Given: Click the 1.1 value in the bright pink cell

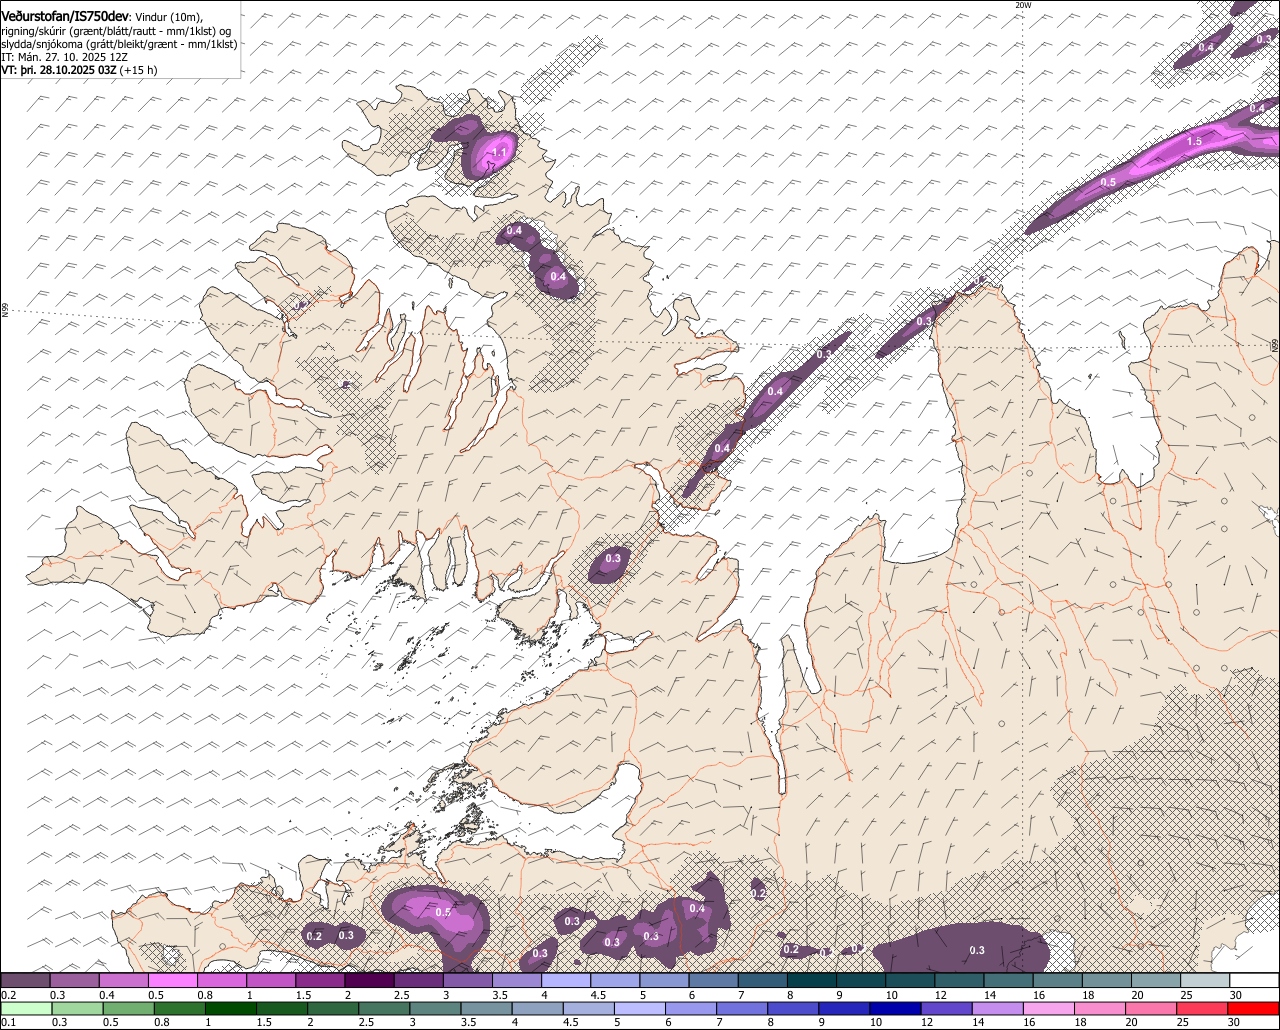Looking at the screenshot, I should click(x=500, y=151).
